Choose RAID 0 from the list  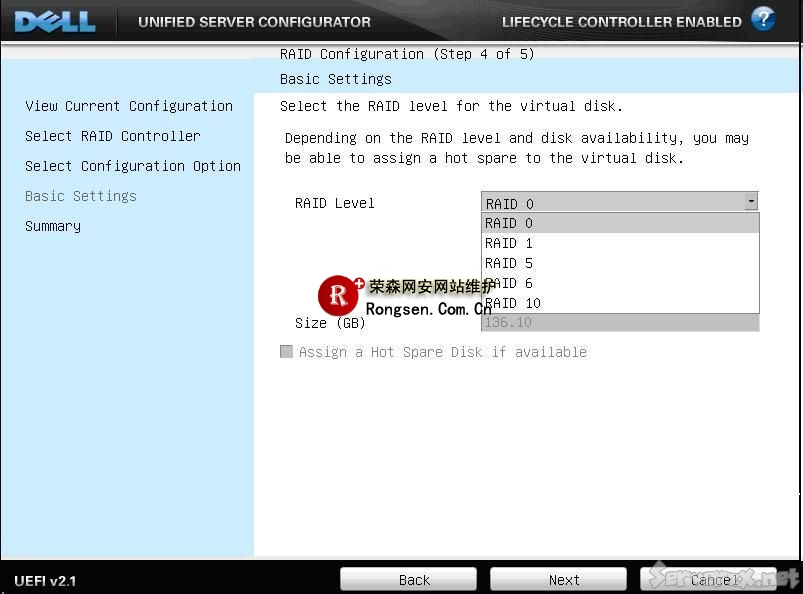(x=619, y=223)
